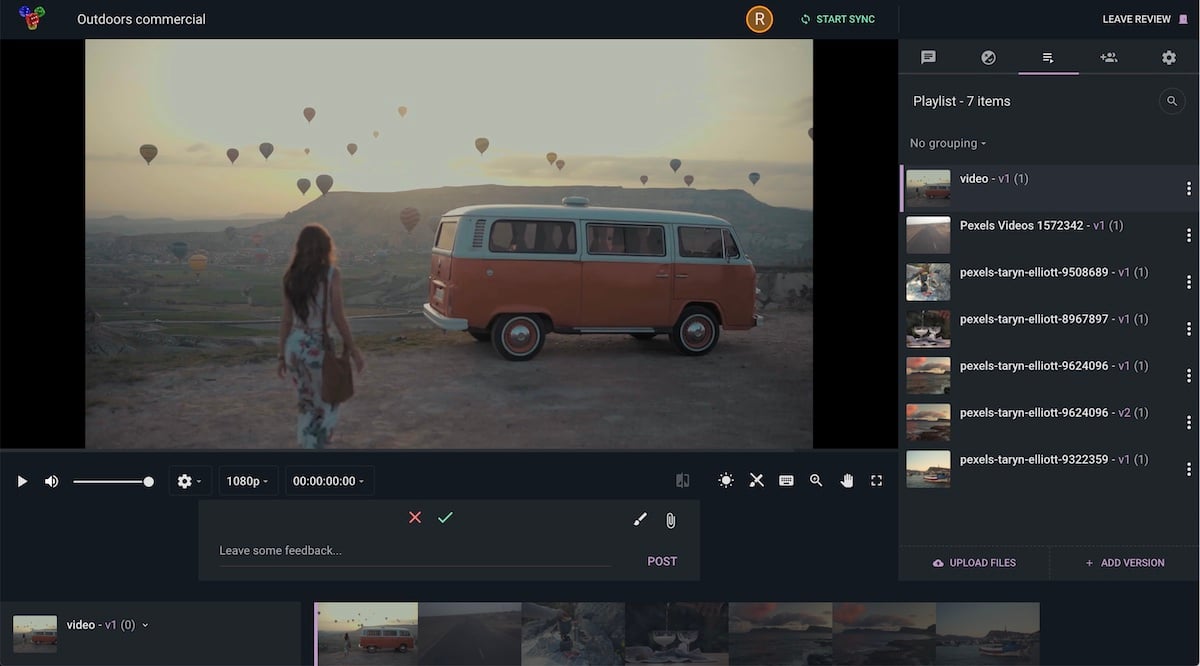Switch to the comments tab
The height and width of the screenshot is (666, 1200).
point(928,57)
